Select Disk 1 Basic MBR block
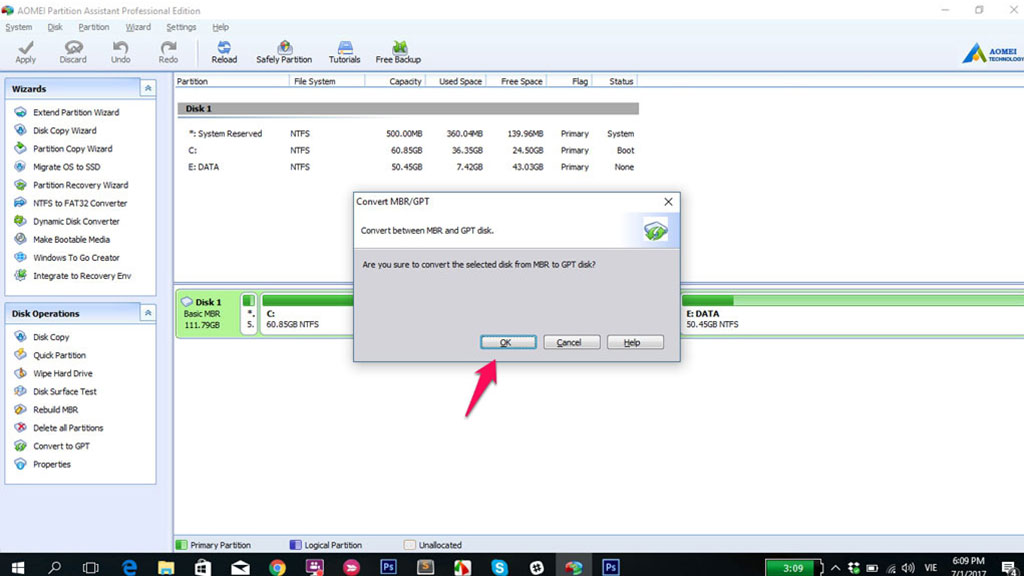Image resolution: width=1024 pixels, height=576 pixels. 208,314
